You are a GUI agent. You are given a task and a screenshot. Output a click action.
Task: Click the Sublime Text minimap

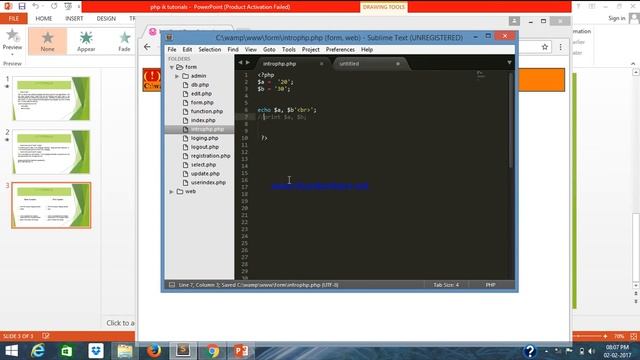coord(481,75)
